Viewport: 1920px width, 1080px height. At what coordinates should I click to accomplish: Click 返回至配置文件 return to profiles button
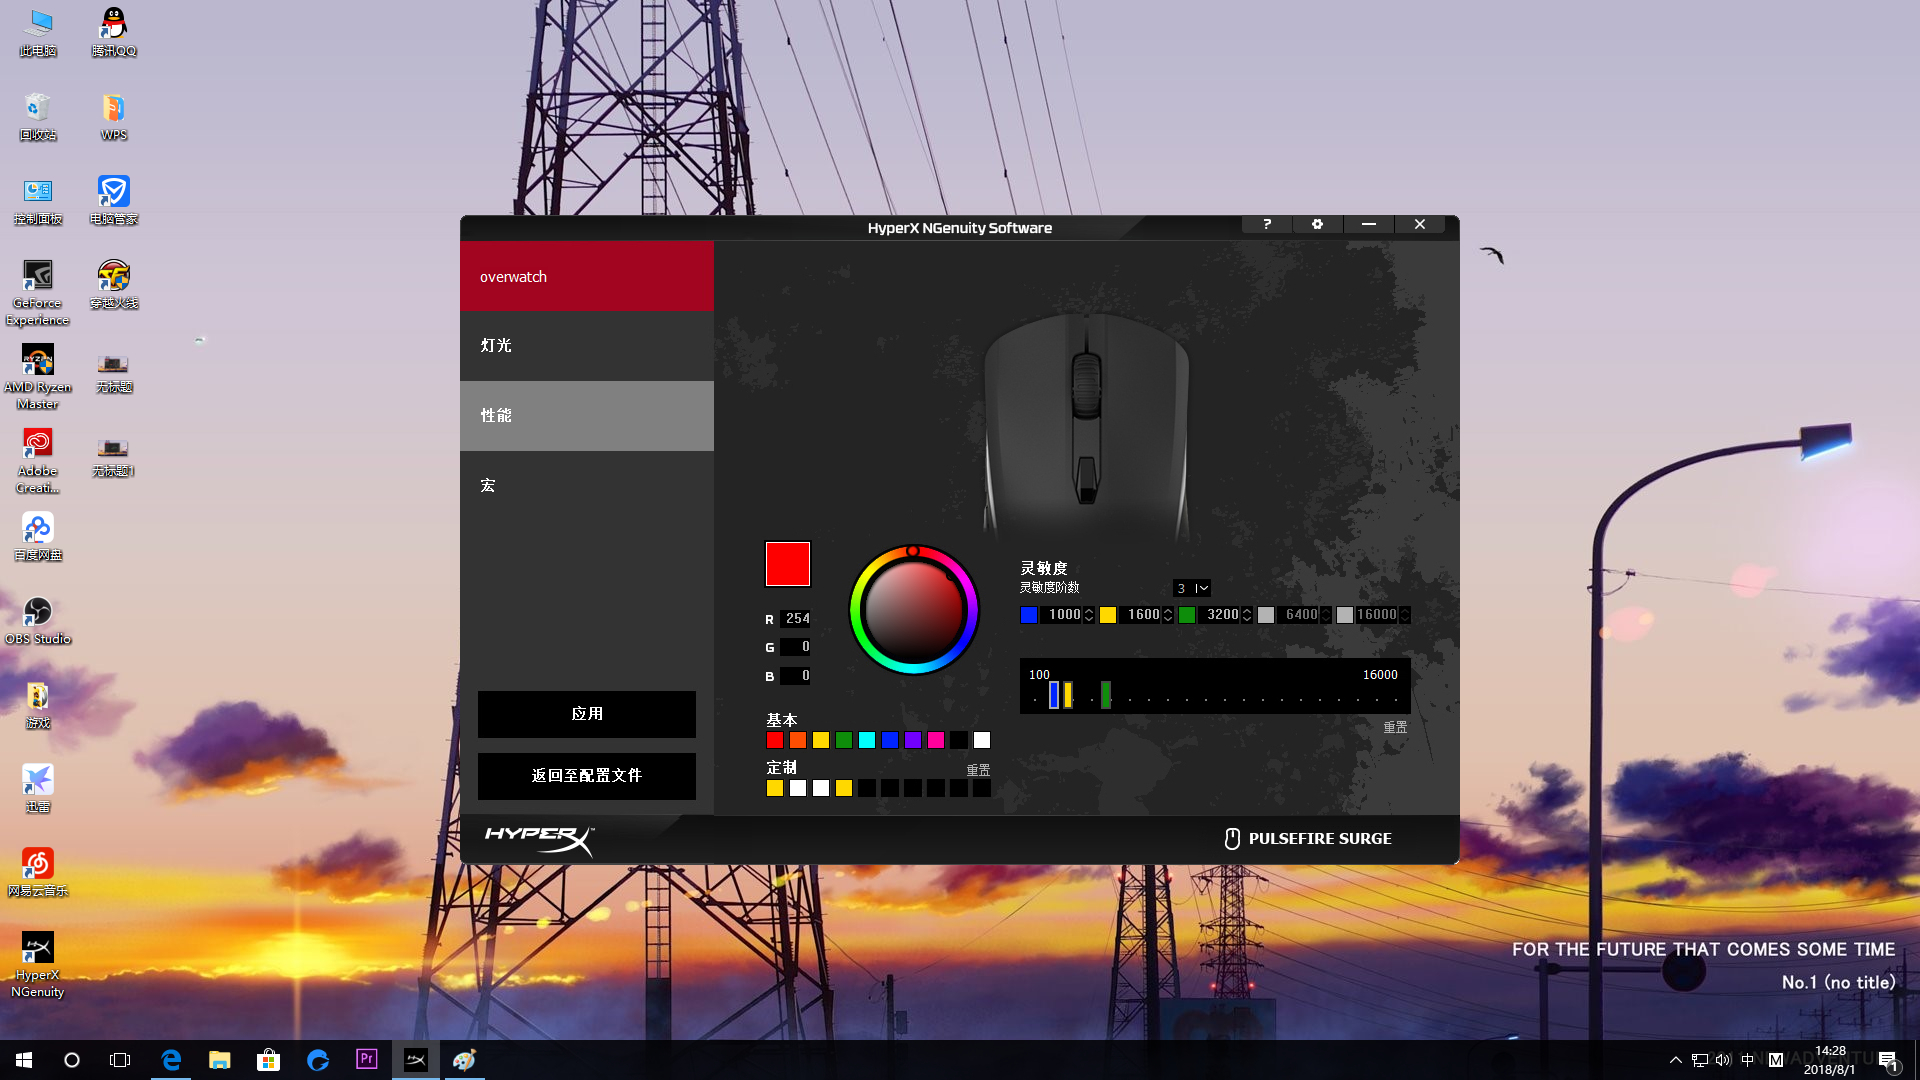point(587,776)
